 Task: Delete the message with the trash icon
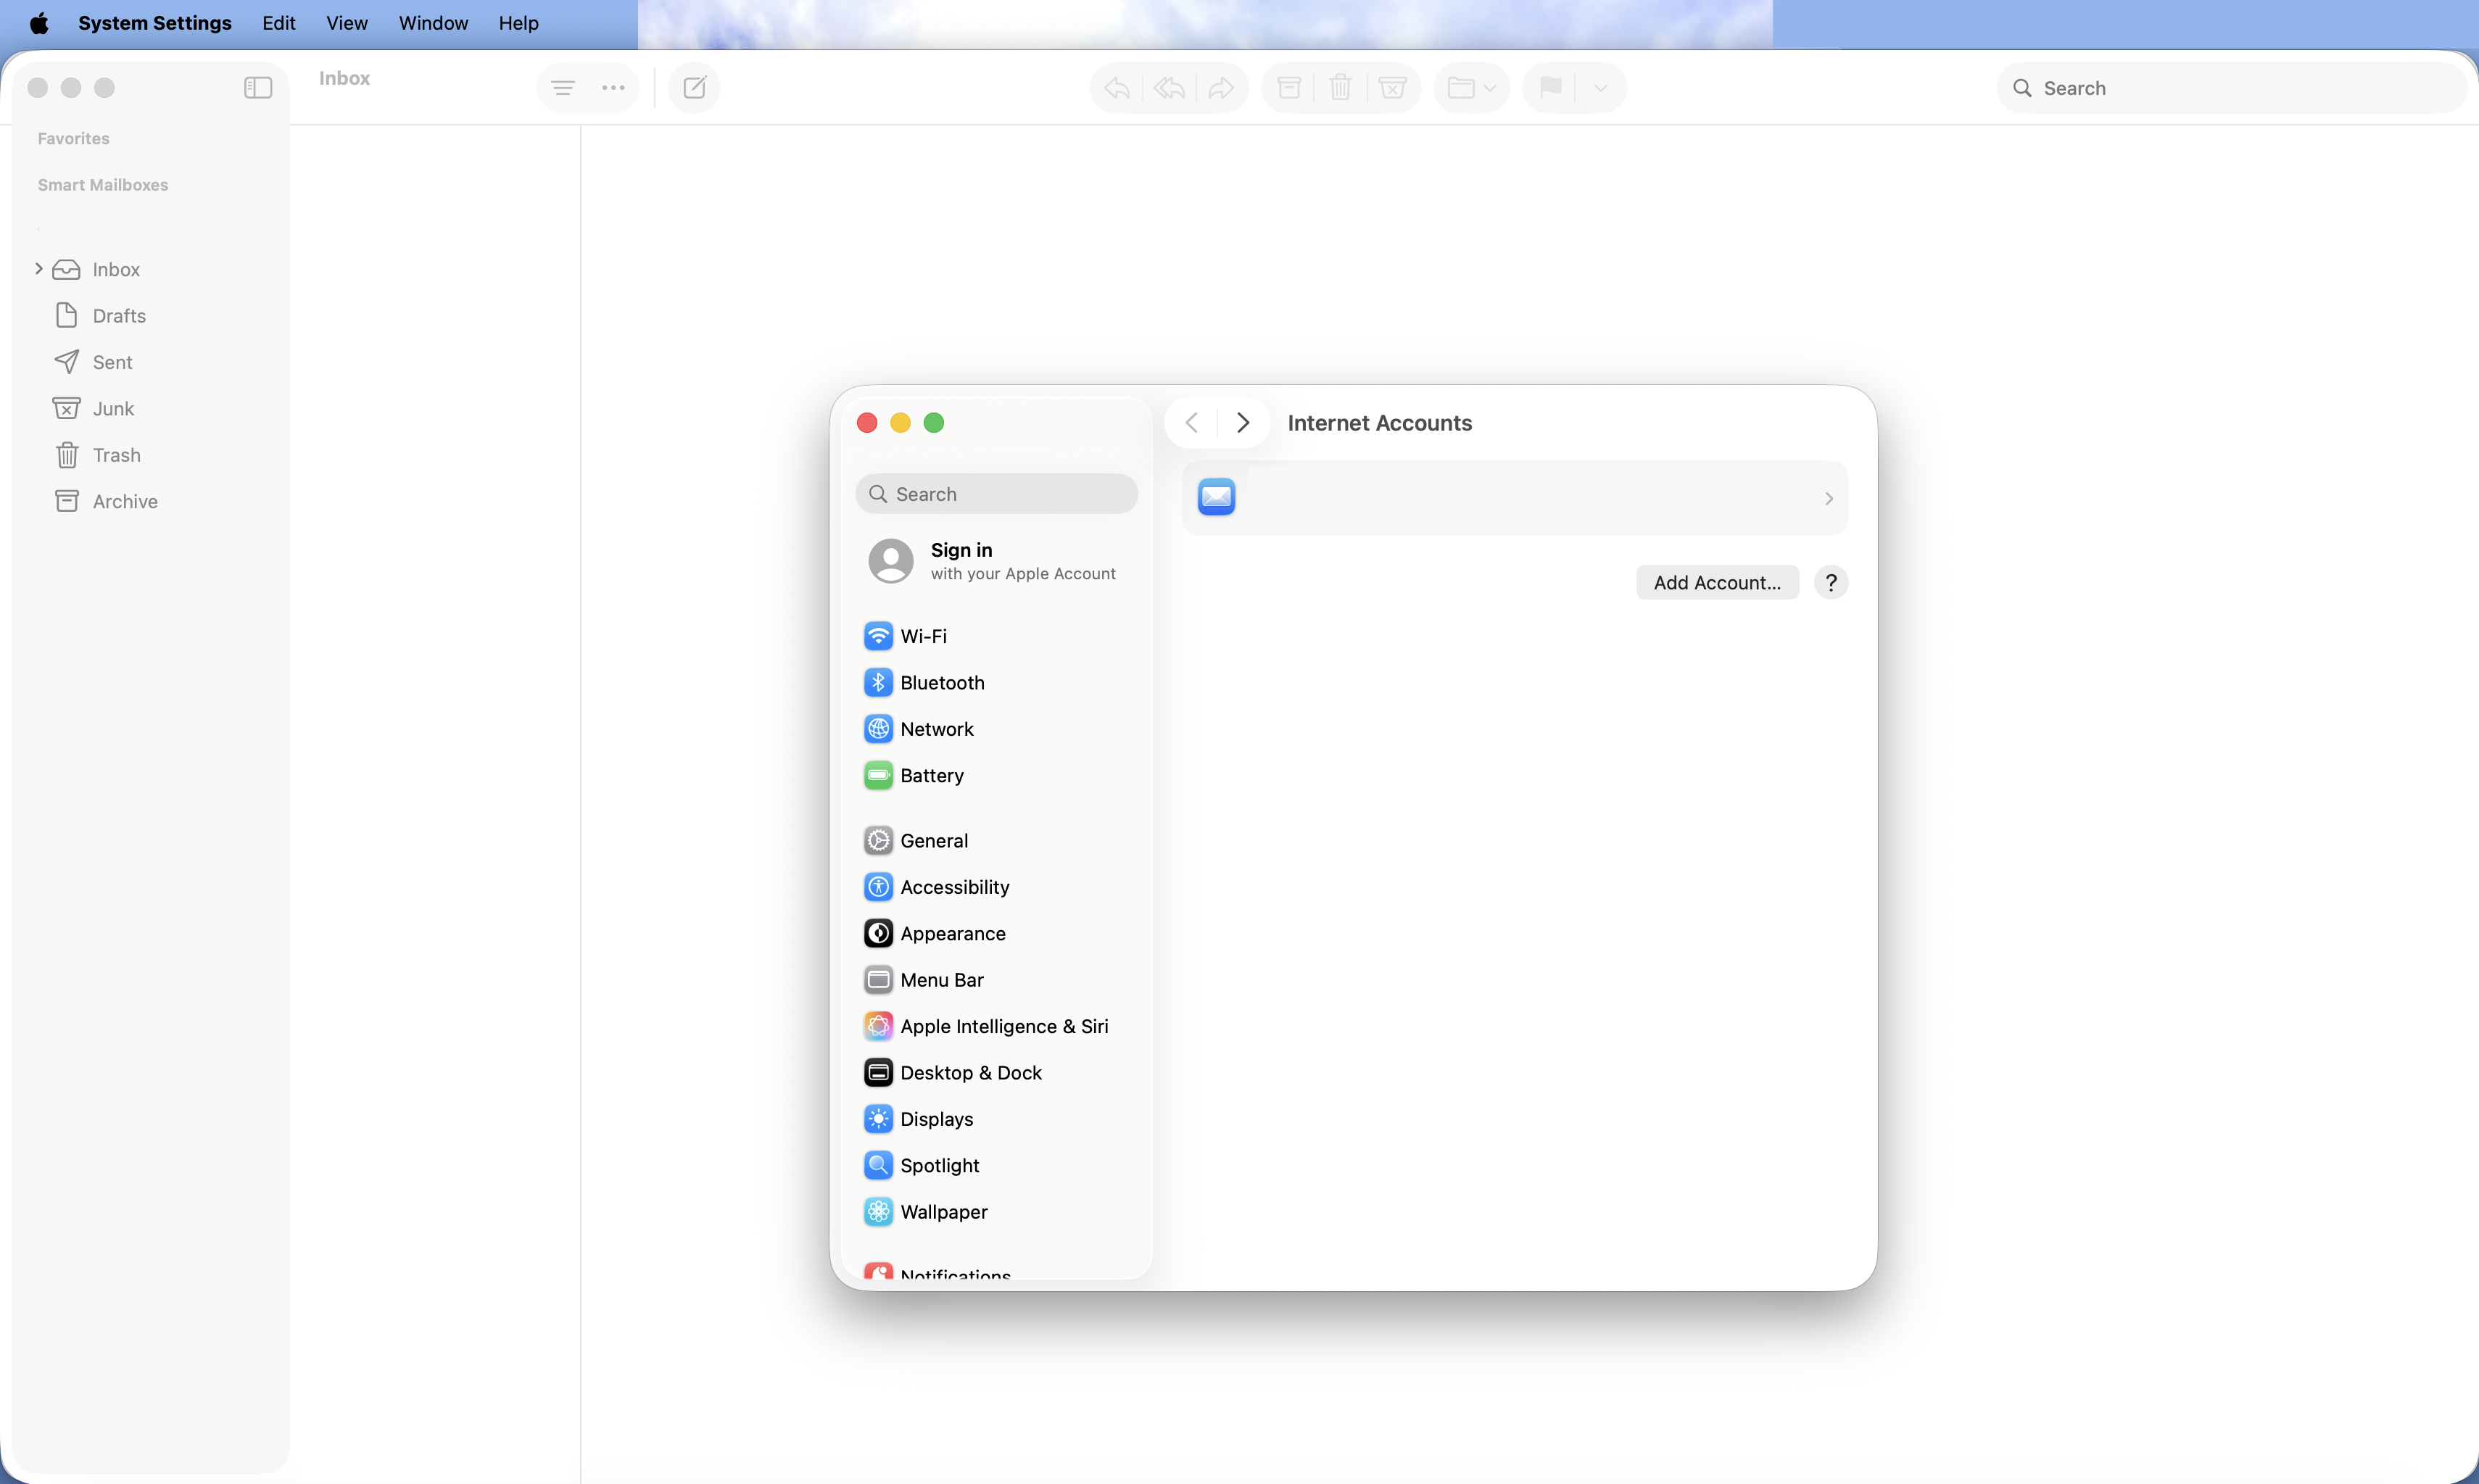[1340, 88]
